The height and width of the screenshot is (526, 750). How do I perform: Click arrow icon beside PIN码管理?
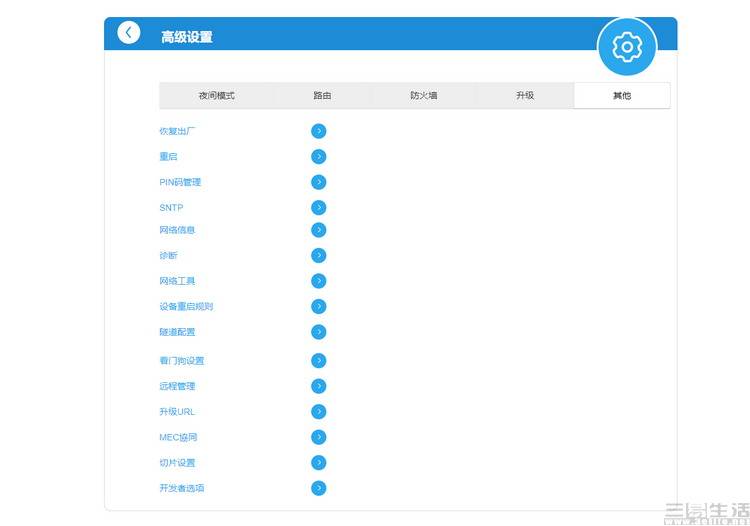coord(319,182)
